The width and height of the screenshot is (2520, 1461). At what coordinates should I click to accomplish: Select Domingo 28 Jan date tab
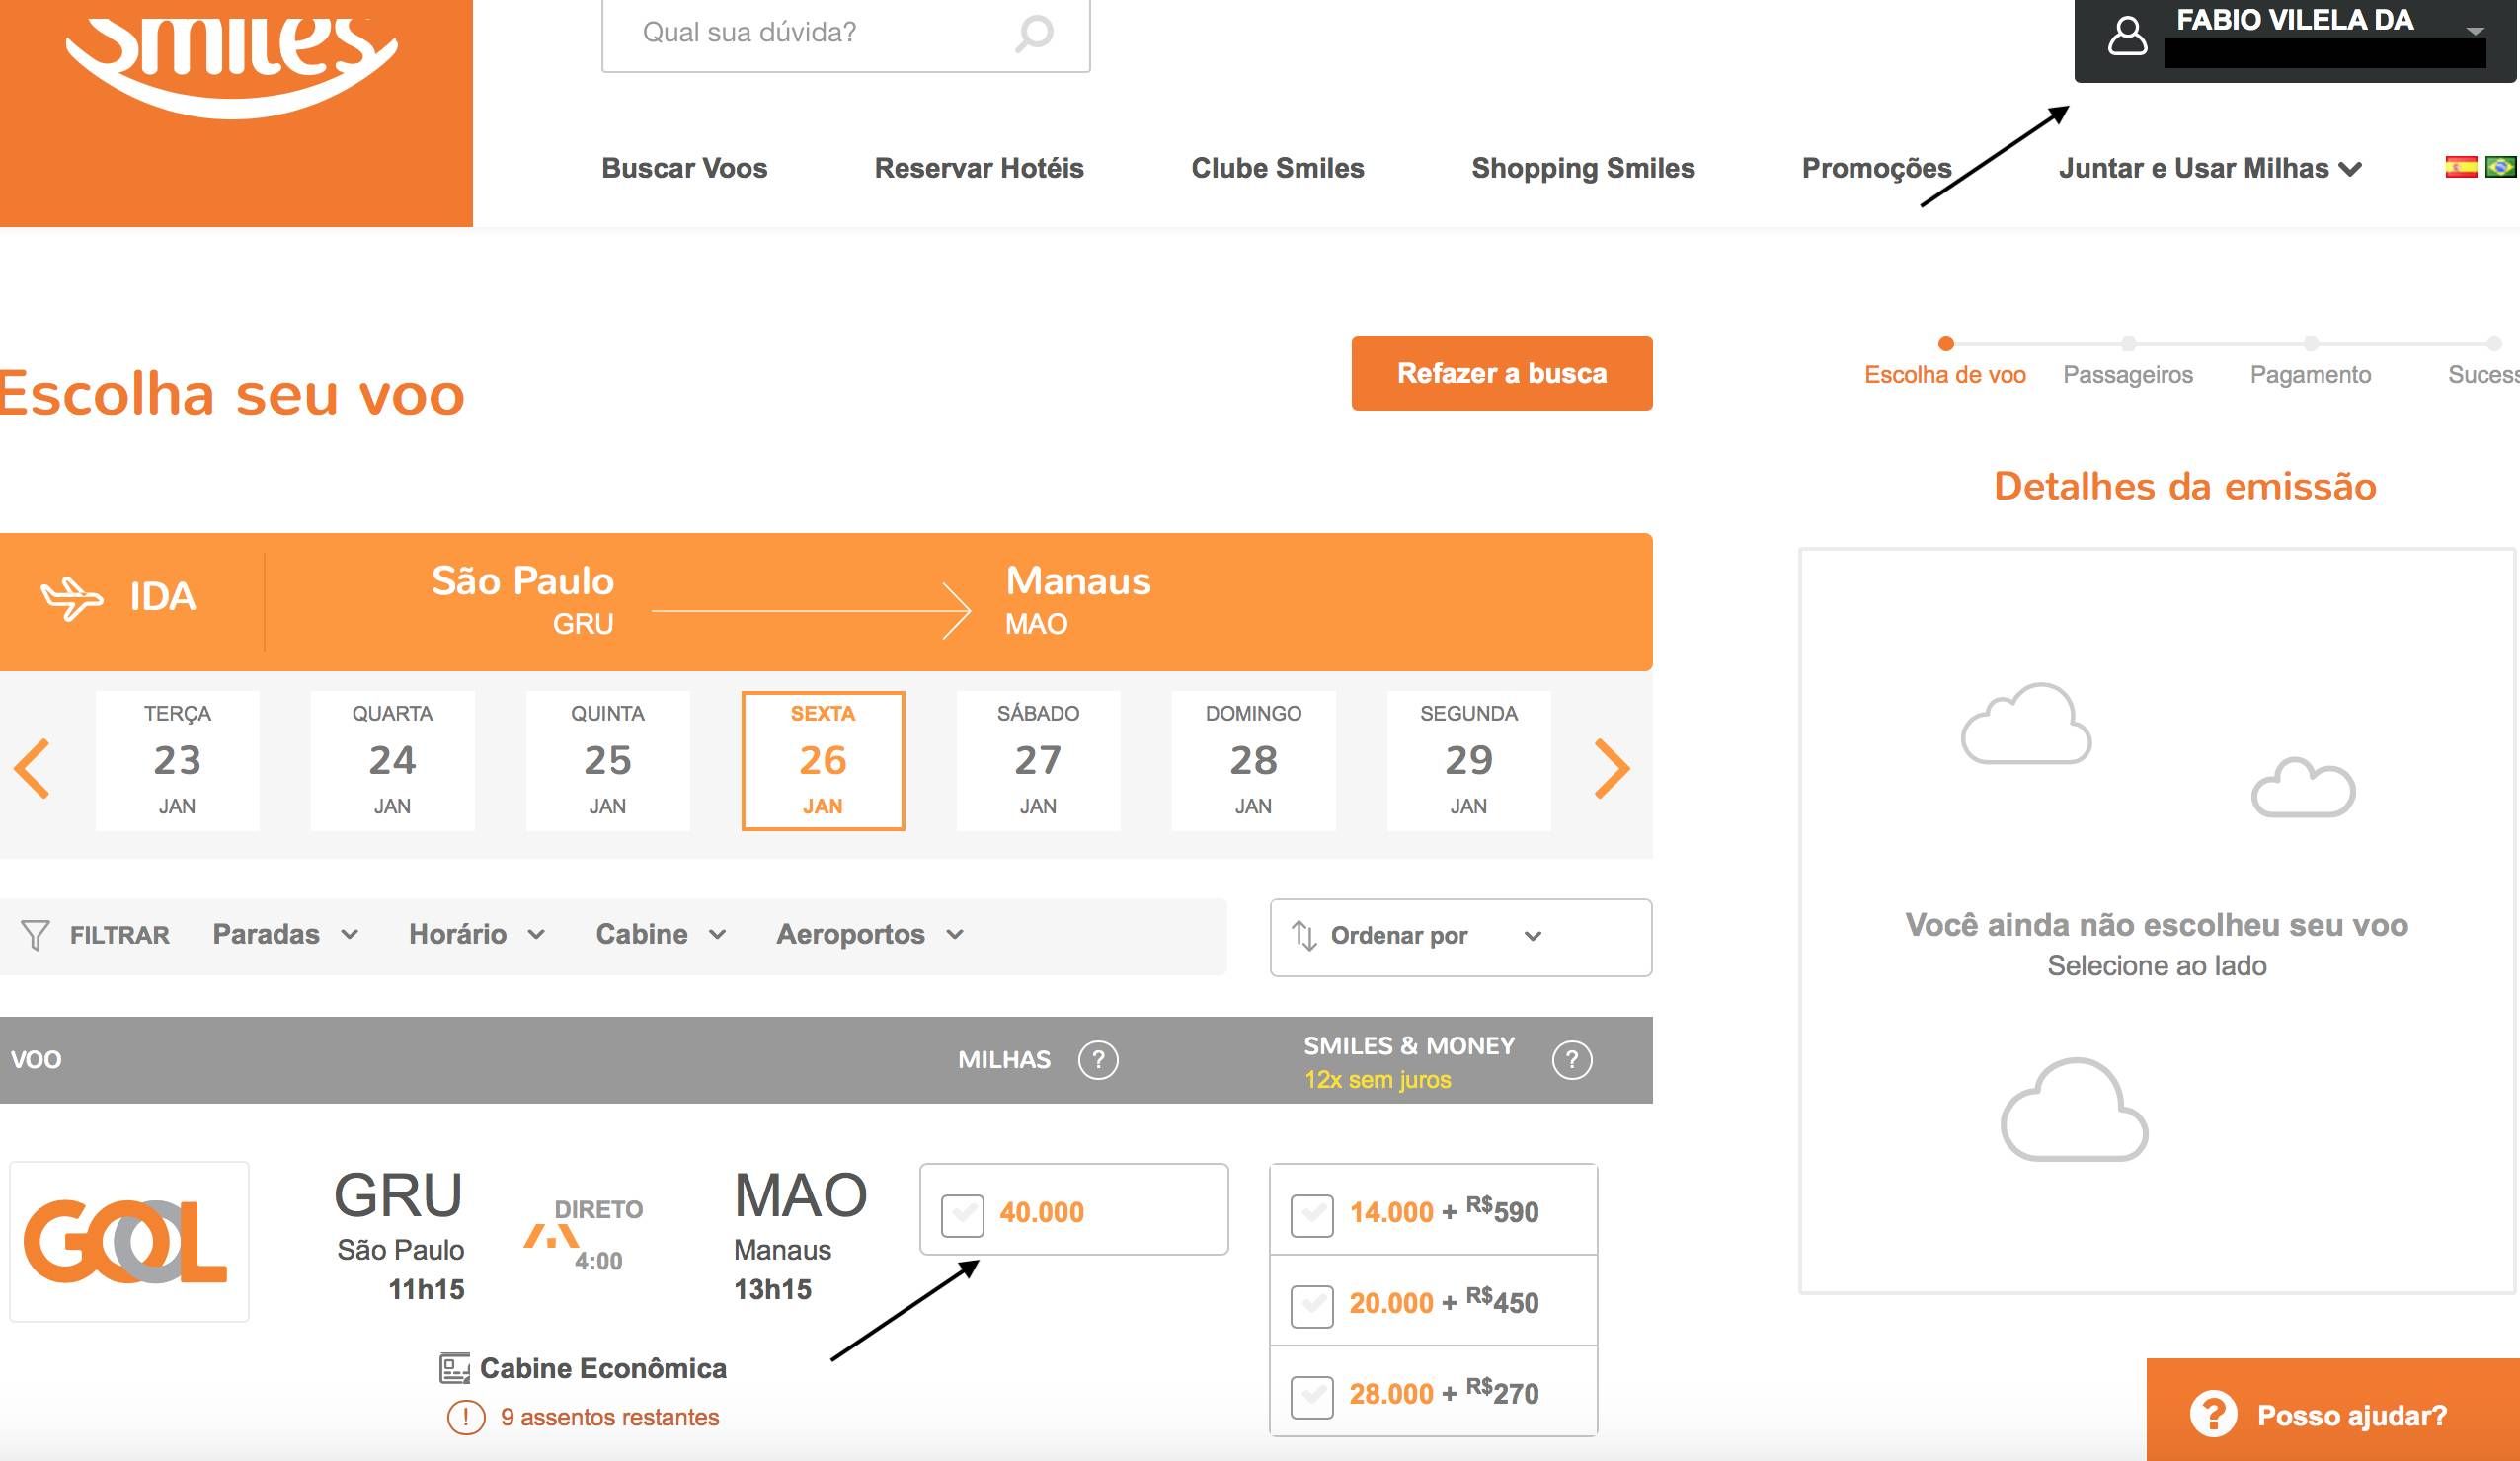click(x=1253, y=760)
